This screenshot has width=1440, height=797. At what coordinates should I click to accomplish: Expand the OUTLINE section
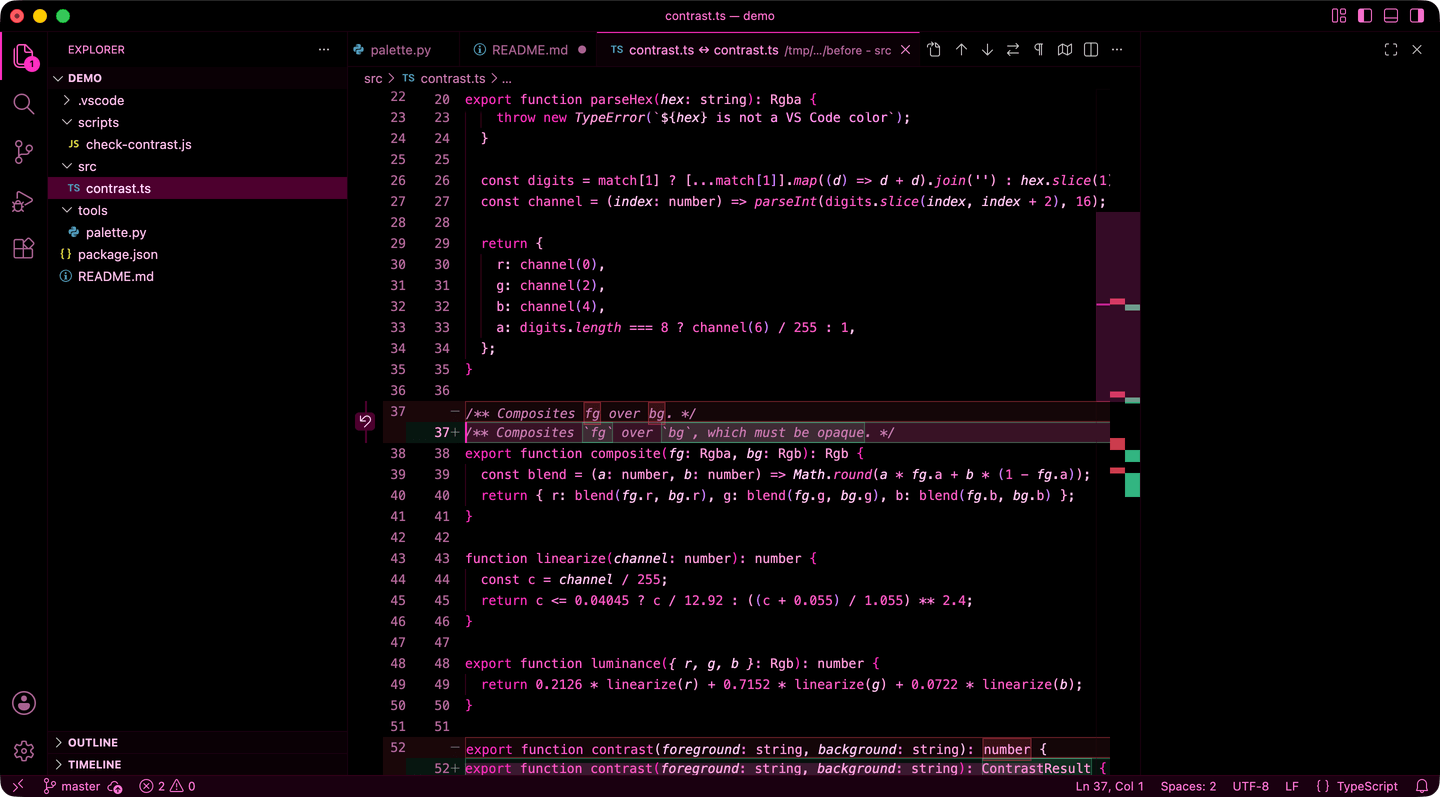[198, 742]
